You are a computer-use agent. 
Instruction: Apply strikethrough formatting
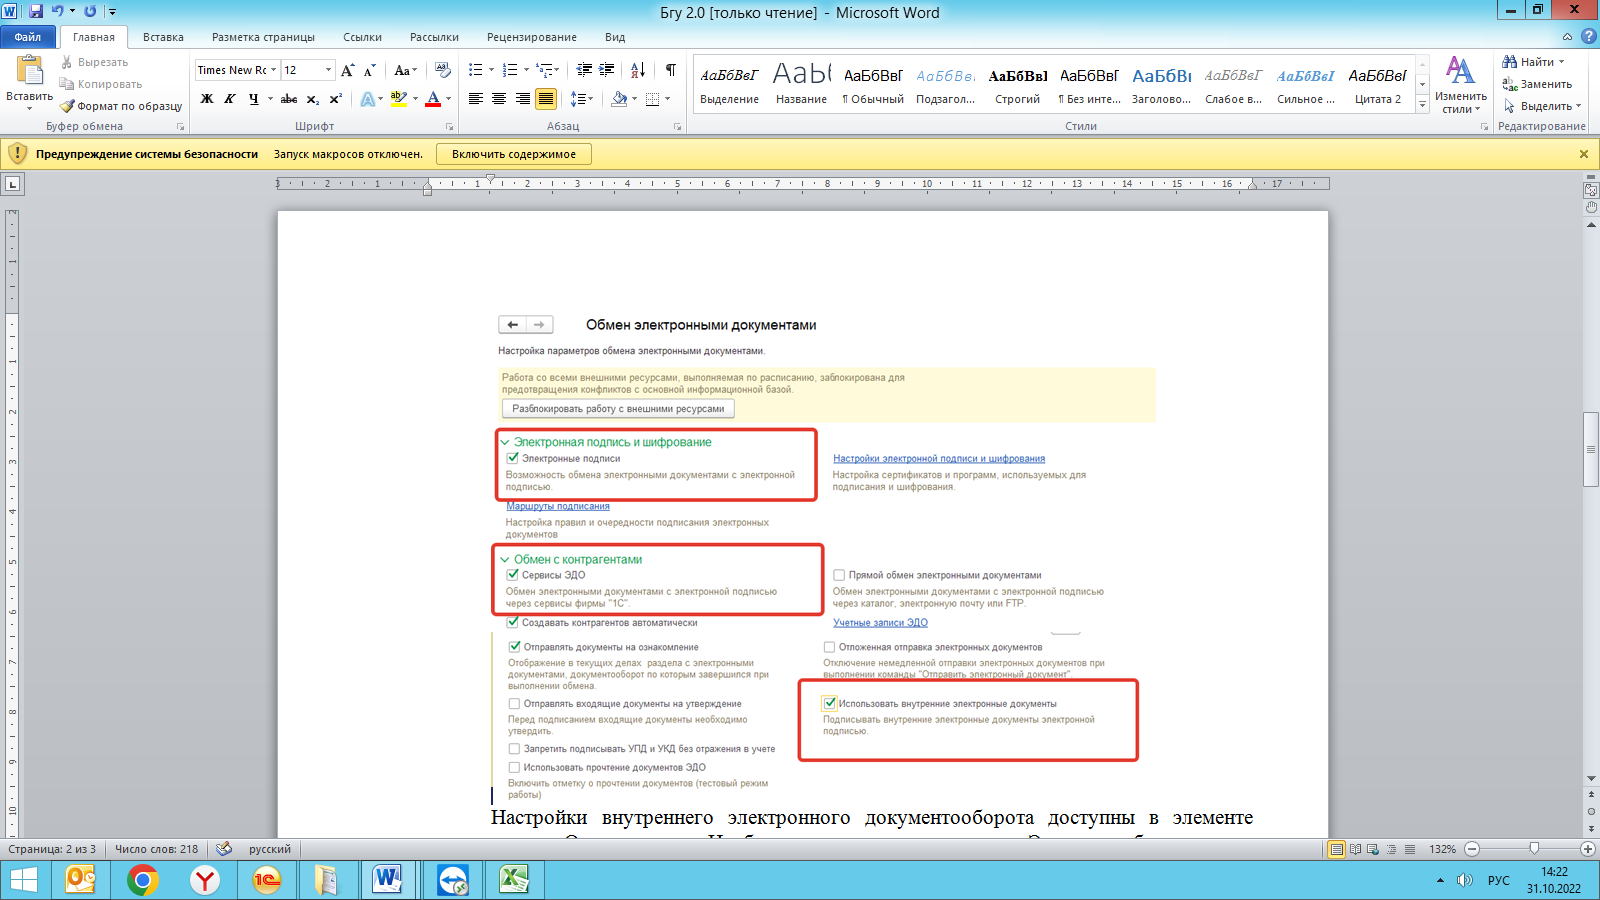[289, 99]
